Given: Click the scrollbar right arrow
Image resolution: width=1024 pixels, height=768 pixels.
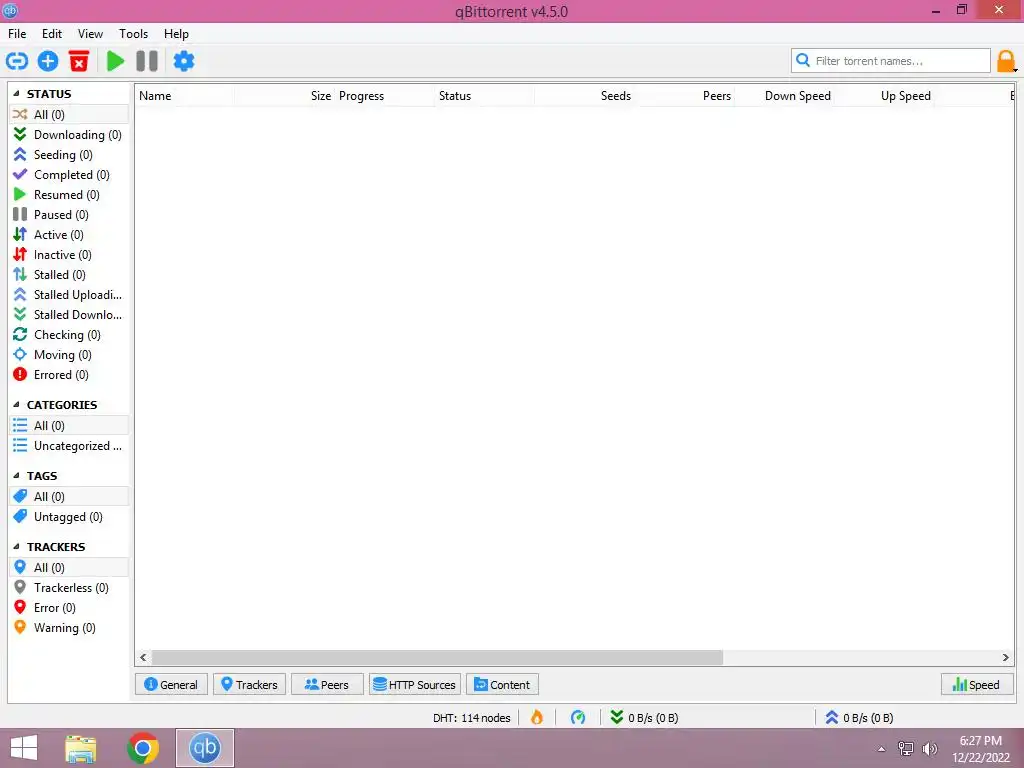Looking at the screenshot, I should 1006,657.
